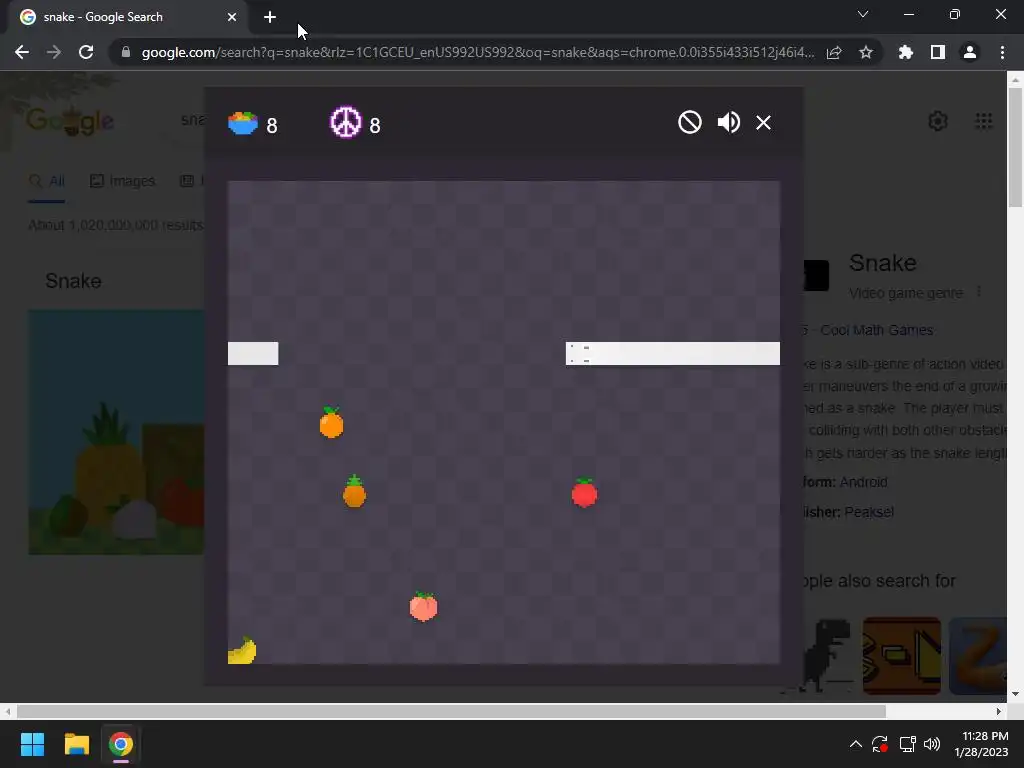The image size is (1024, 768).
Task: Open the Cool Math Games link
Action: (x=876, y=330)
